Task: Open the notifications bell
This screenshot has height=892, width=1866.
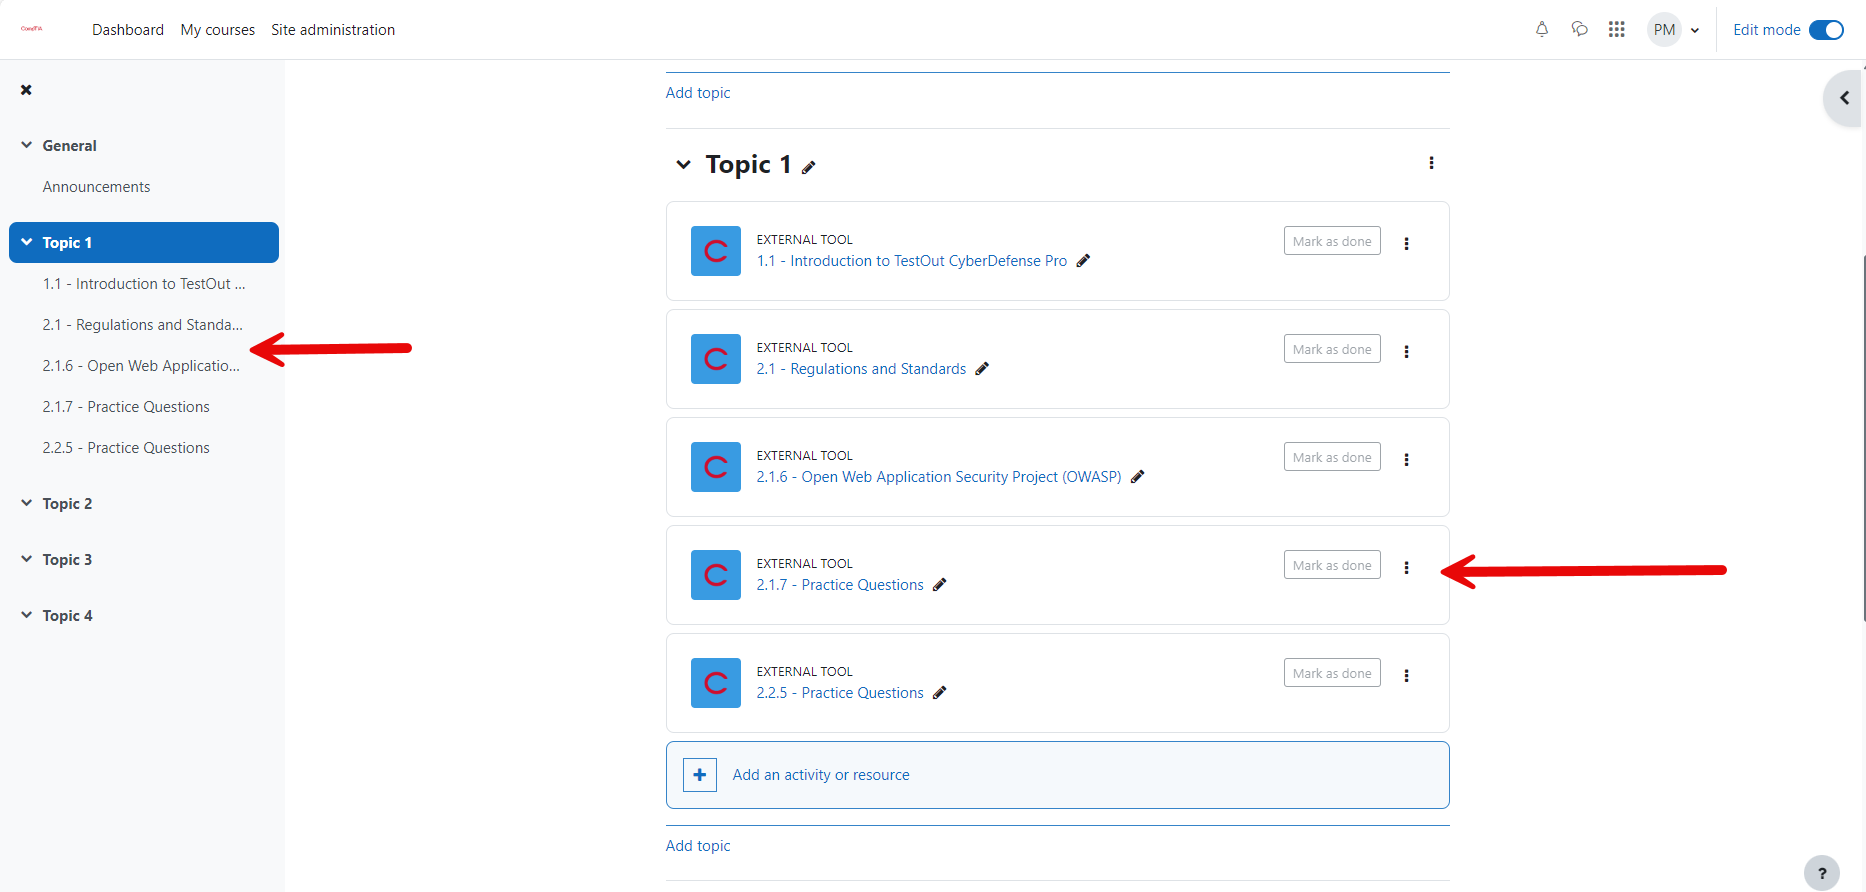Action: (1542, 29)
